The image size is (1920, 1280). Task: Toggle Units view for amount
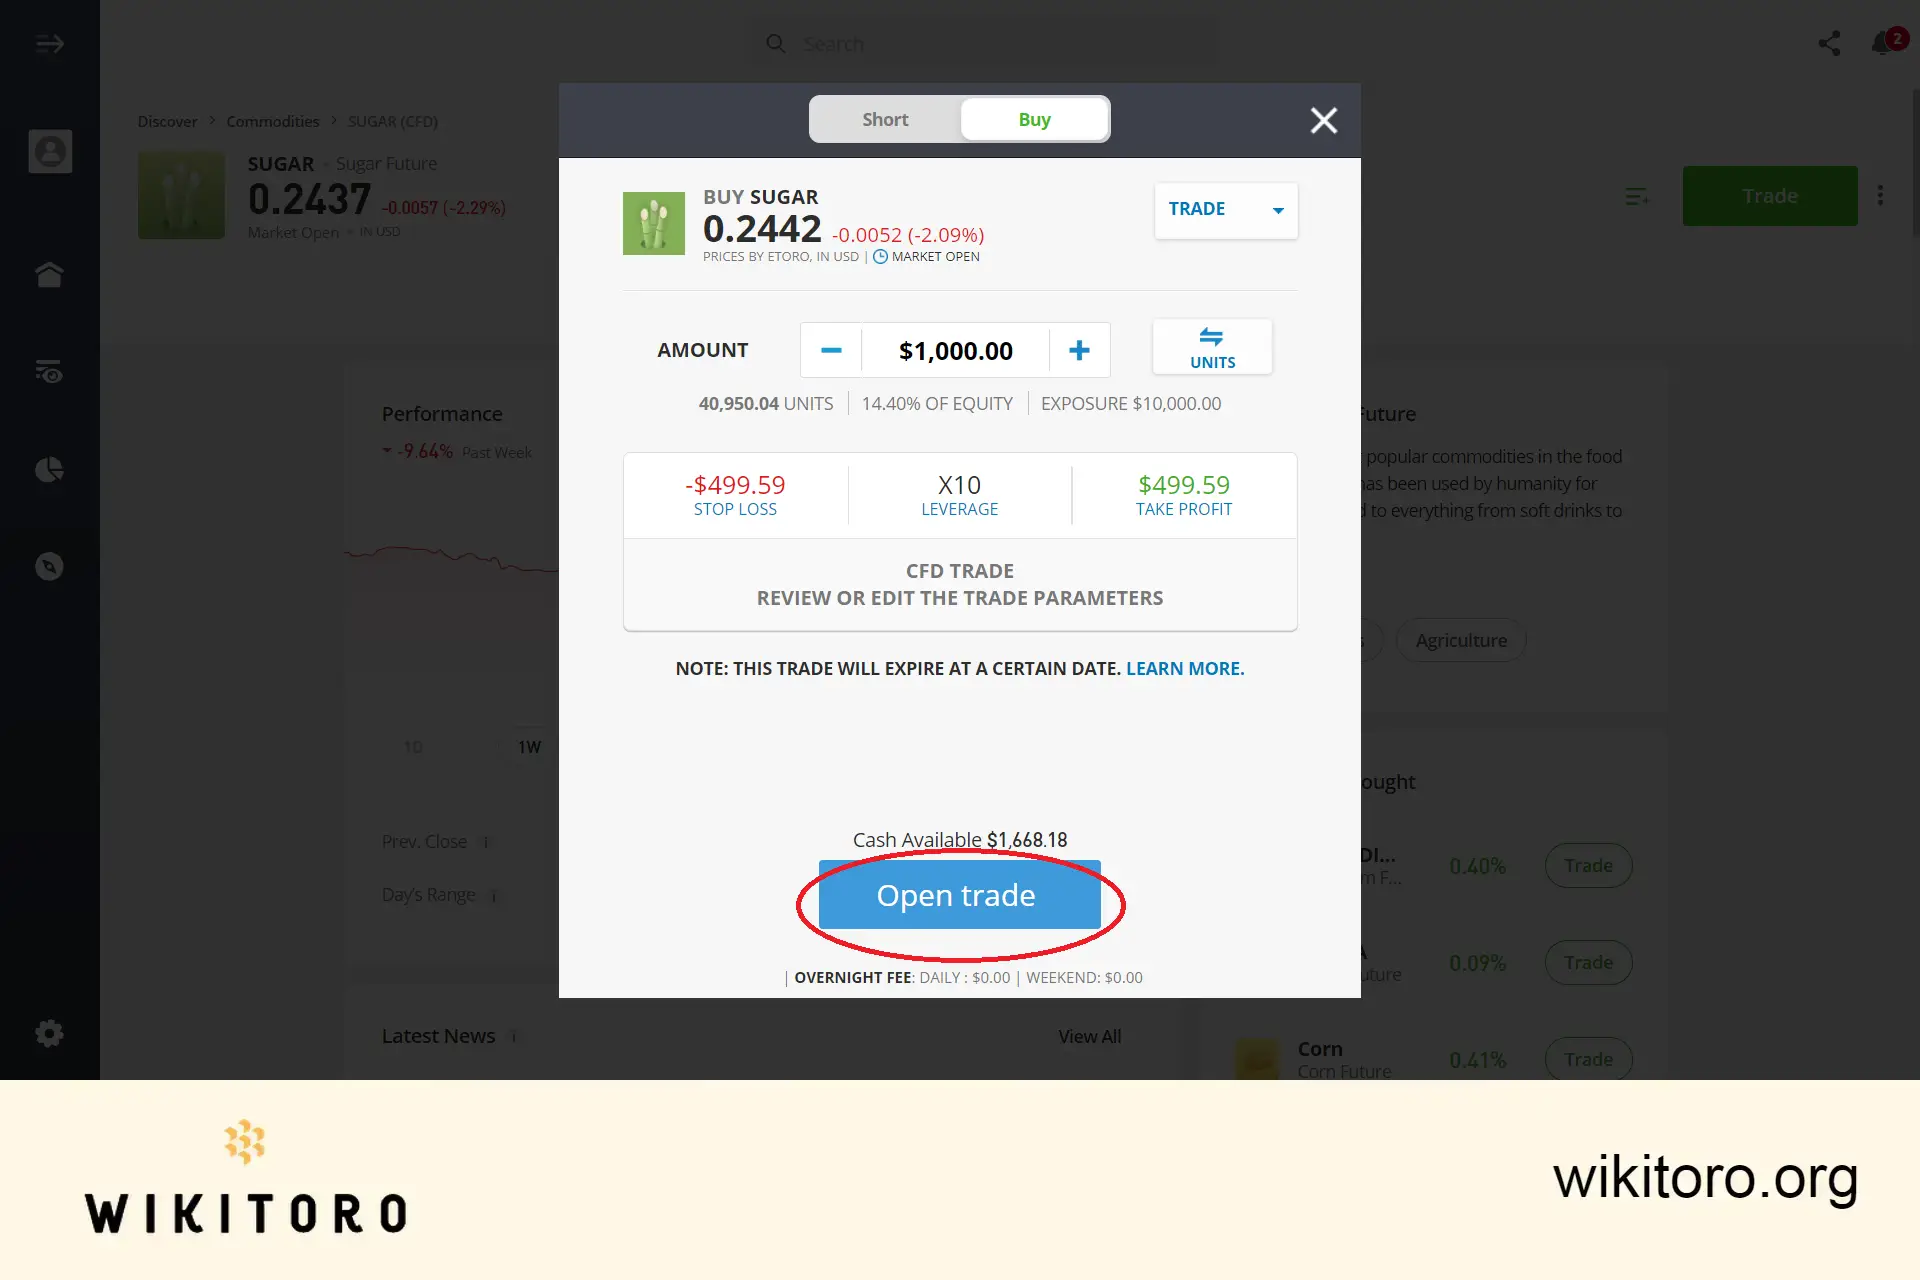click(1211, 349)
